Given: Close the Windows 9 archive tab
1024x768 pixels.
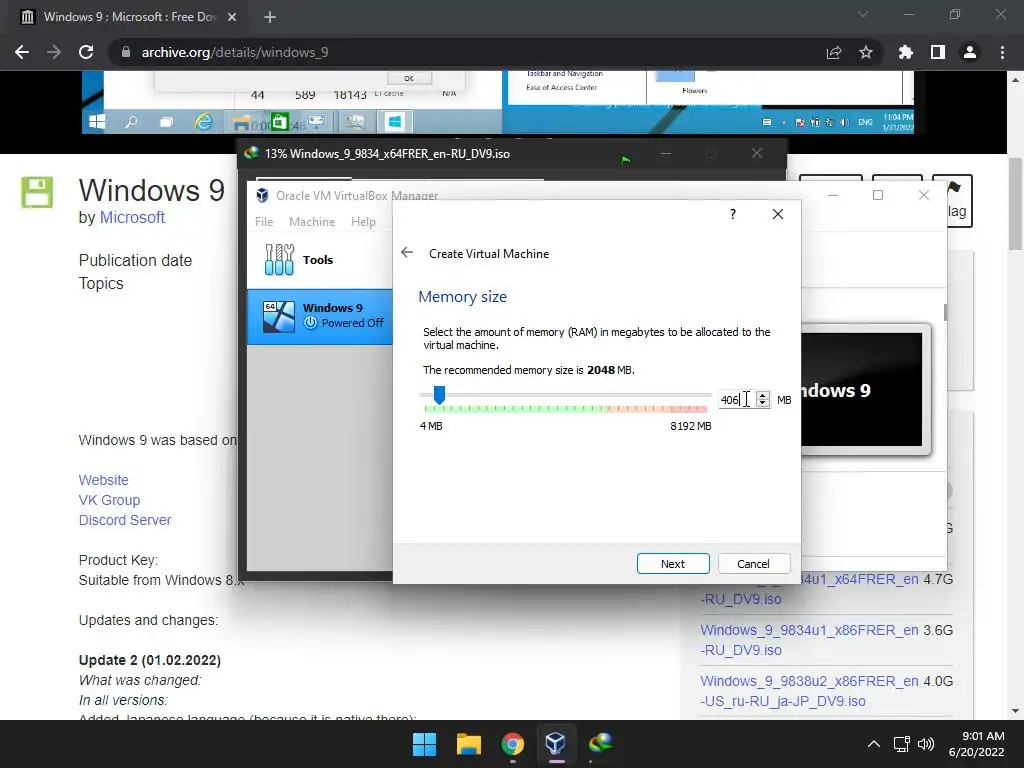Looking at the screenshot, I should [x=232, y=17].
